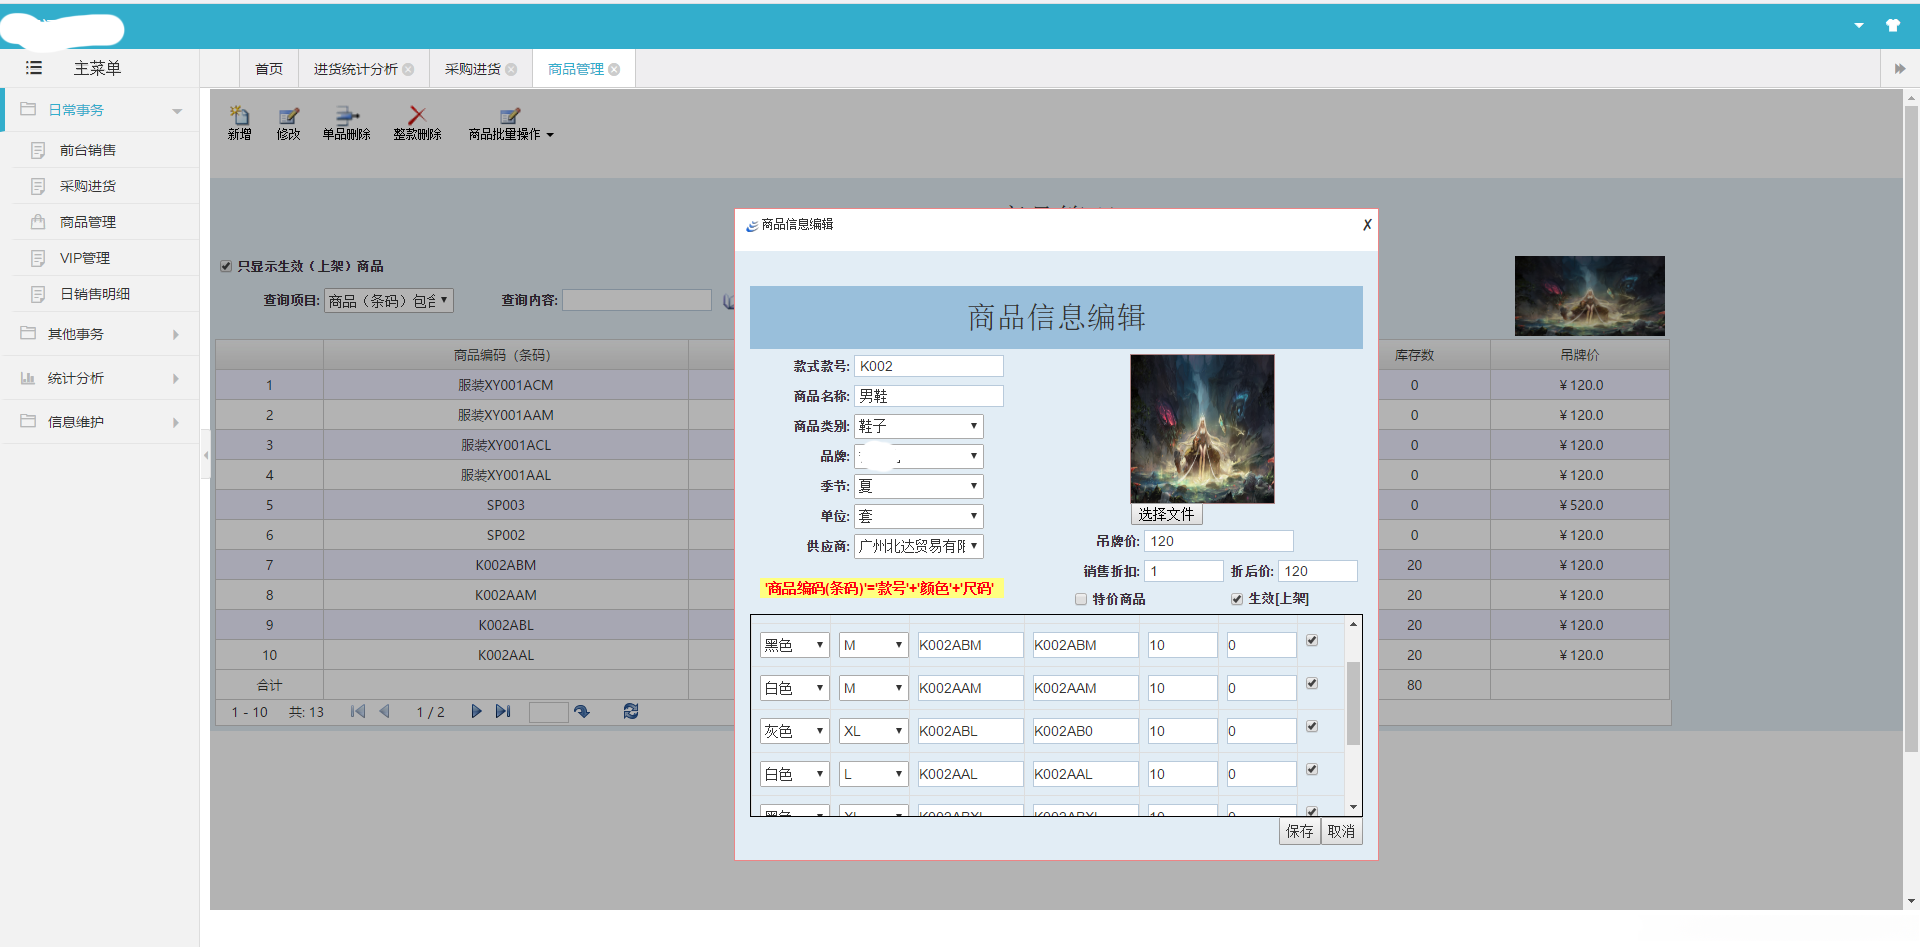
Task: Open the 商品类别 dropdown showing 鞋子
Action: [919, 426]
